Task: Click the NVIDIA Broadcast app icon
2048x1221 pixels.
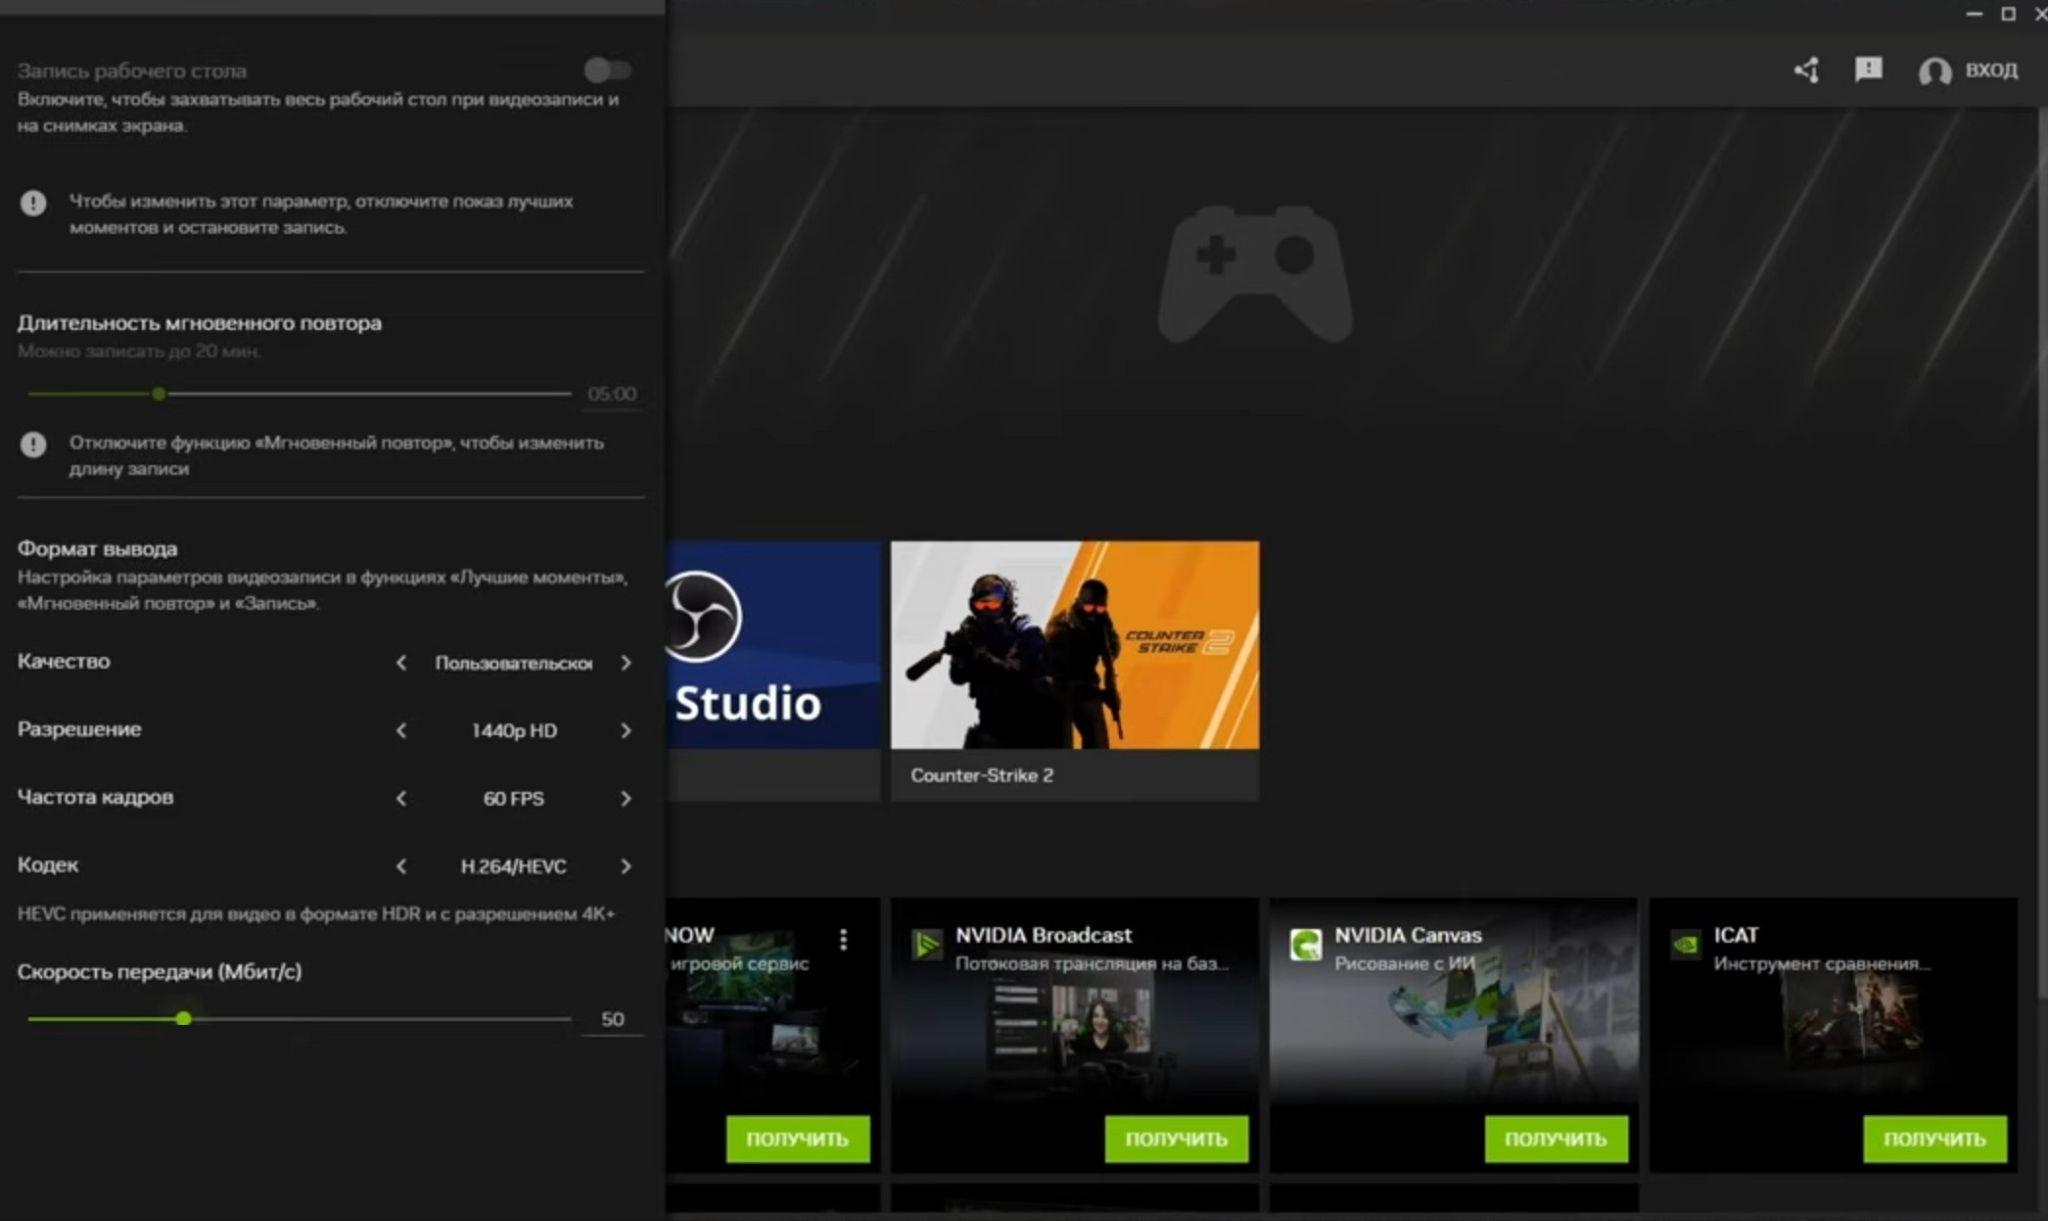Action: click(x=927, y=944)
